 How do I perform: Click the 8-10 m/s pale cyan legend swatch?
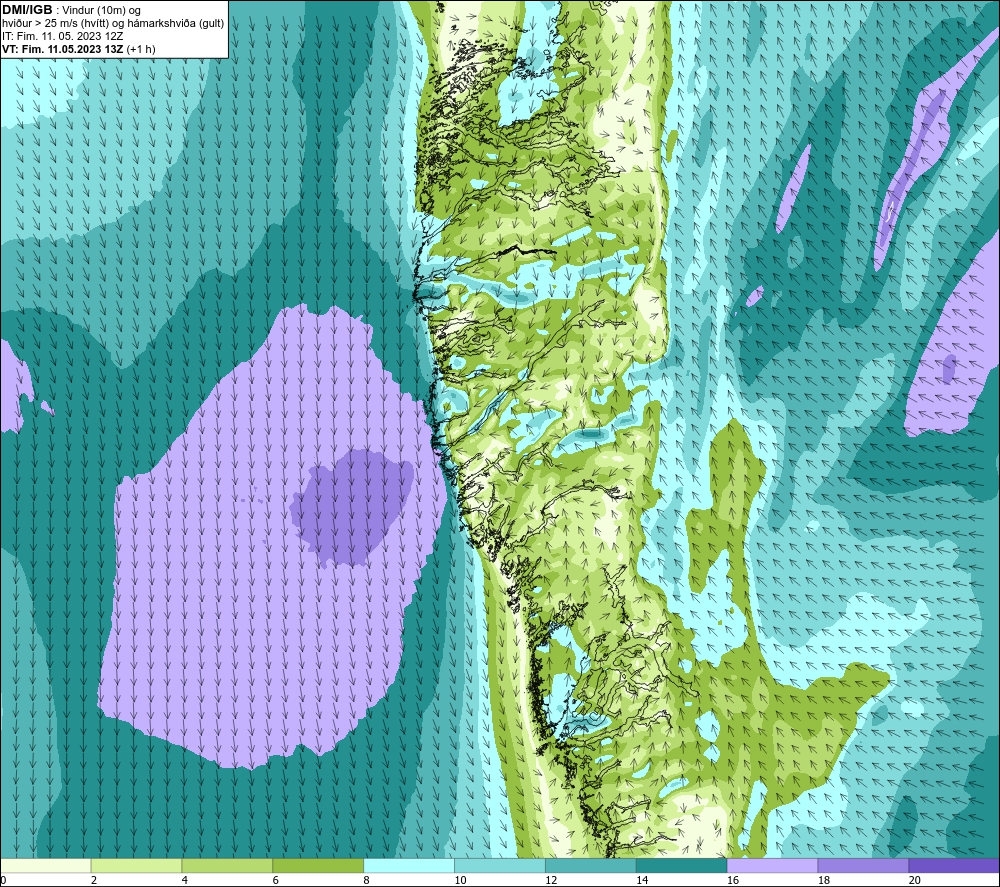(409, 865)
